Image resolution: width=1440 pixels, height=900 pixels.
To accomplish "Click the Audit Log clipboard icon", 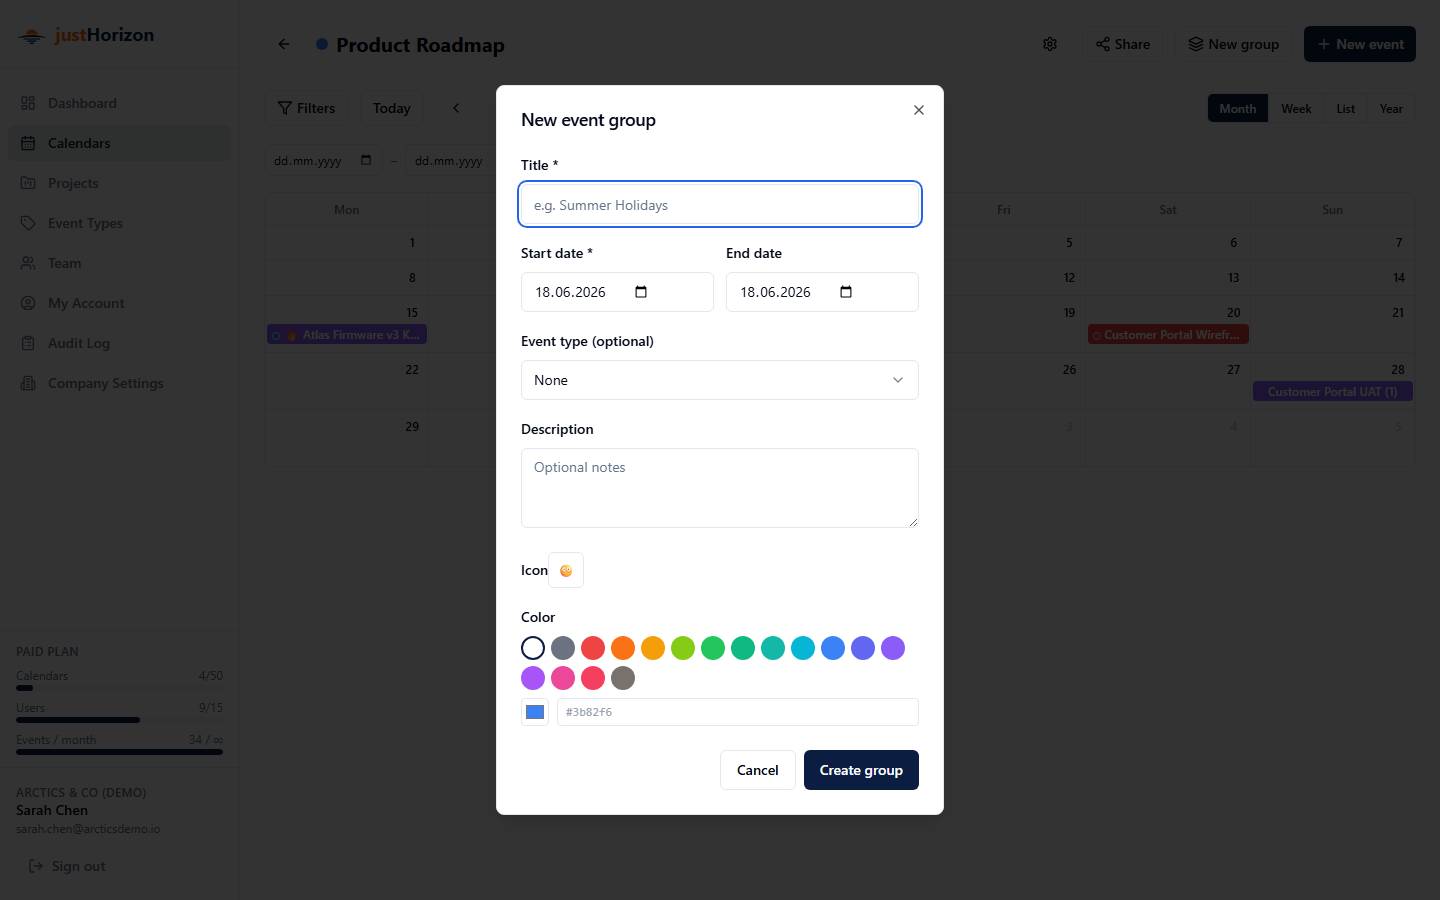I will coord(28,343).
